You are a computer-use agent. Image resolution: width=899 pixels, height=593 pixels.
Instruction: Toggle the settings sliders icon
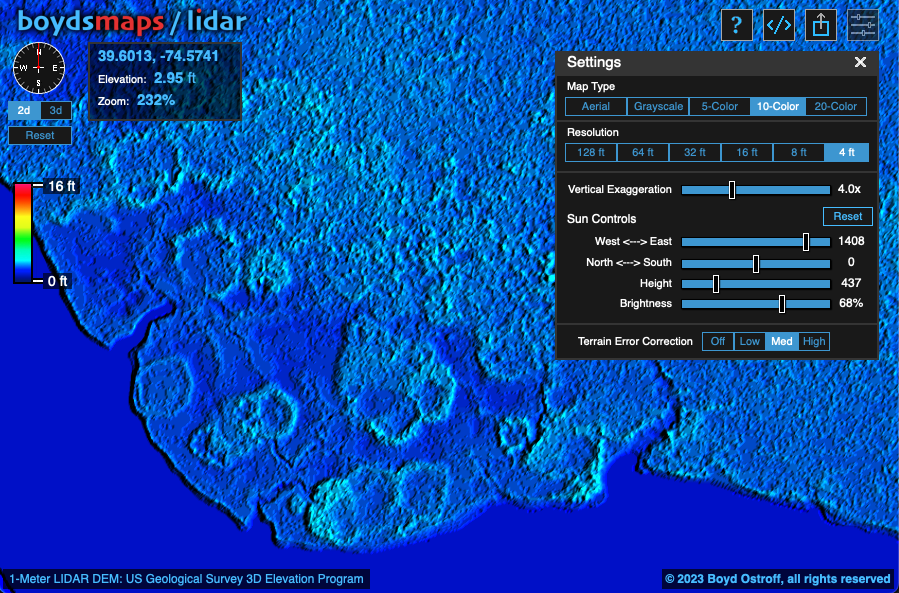[x=863, y=25]
